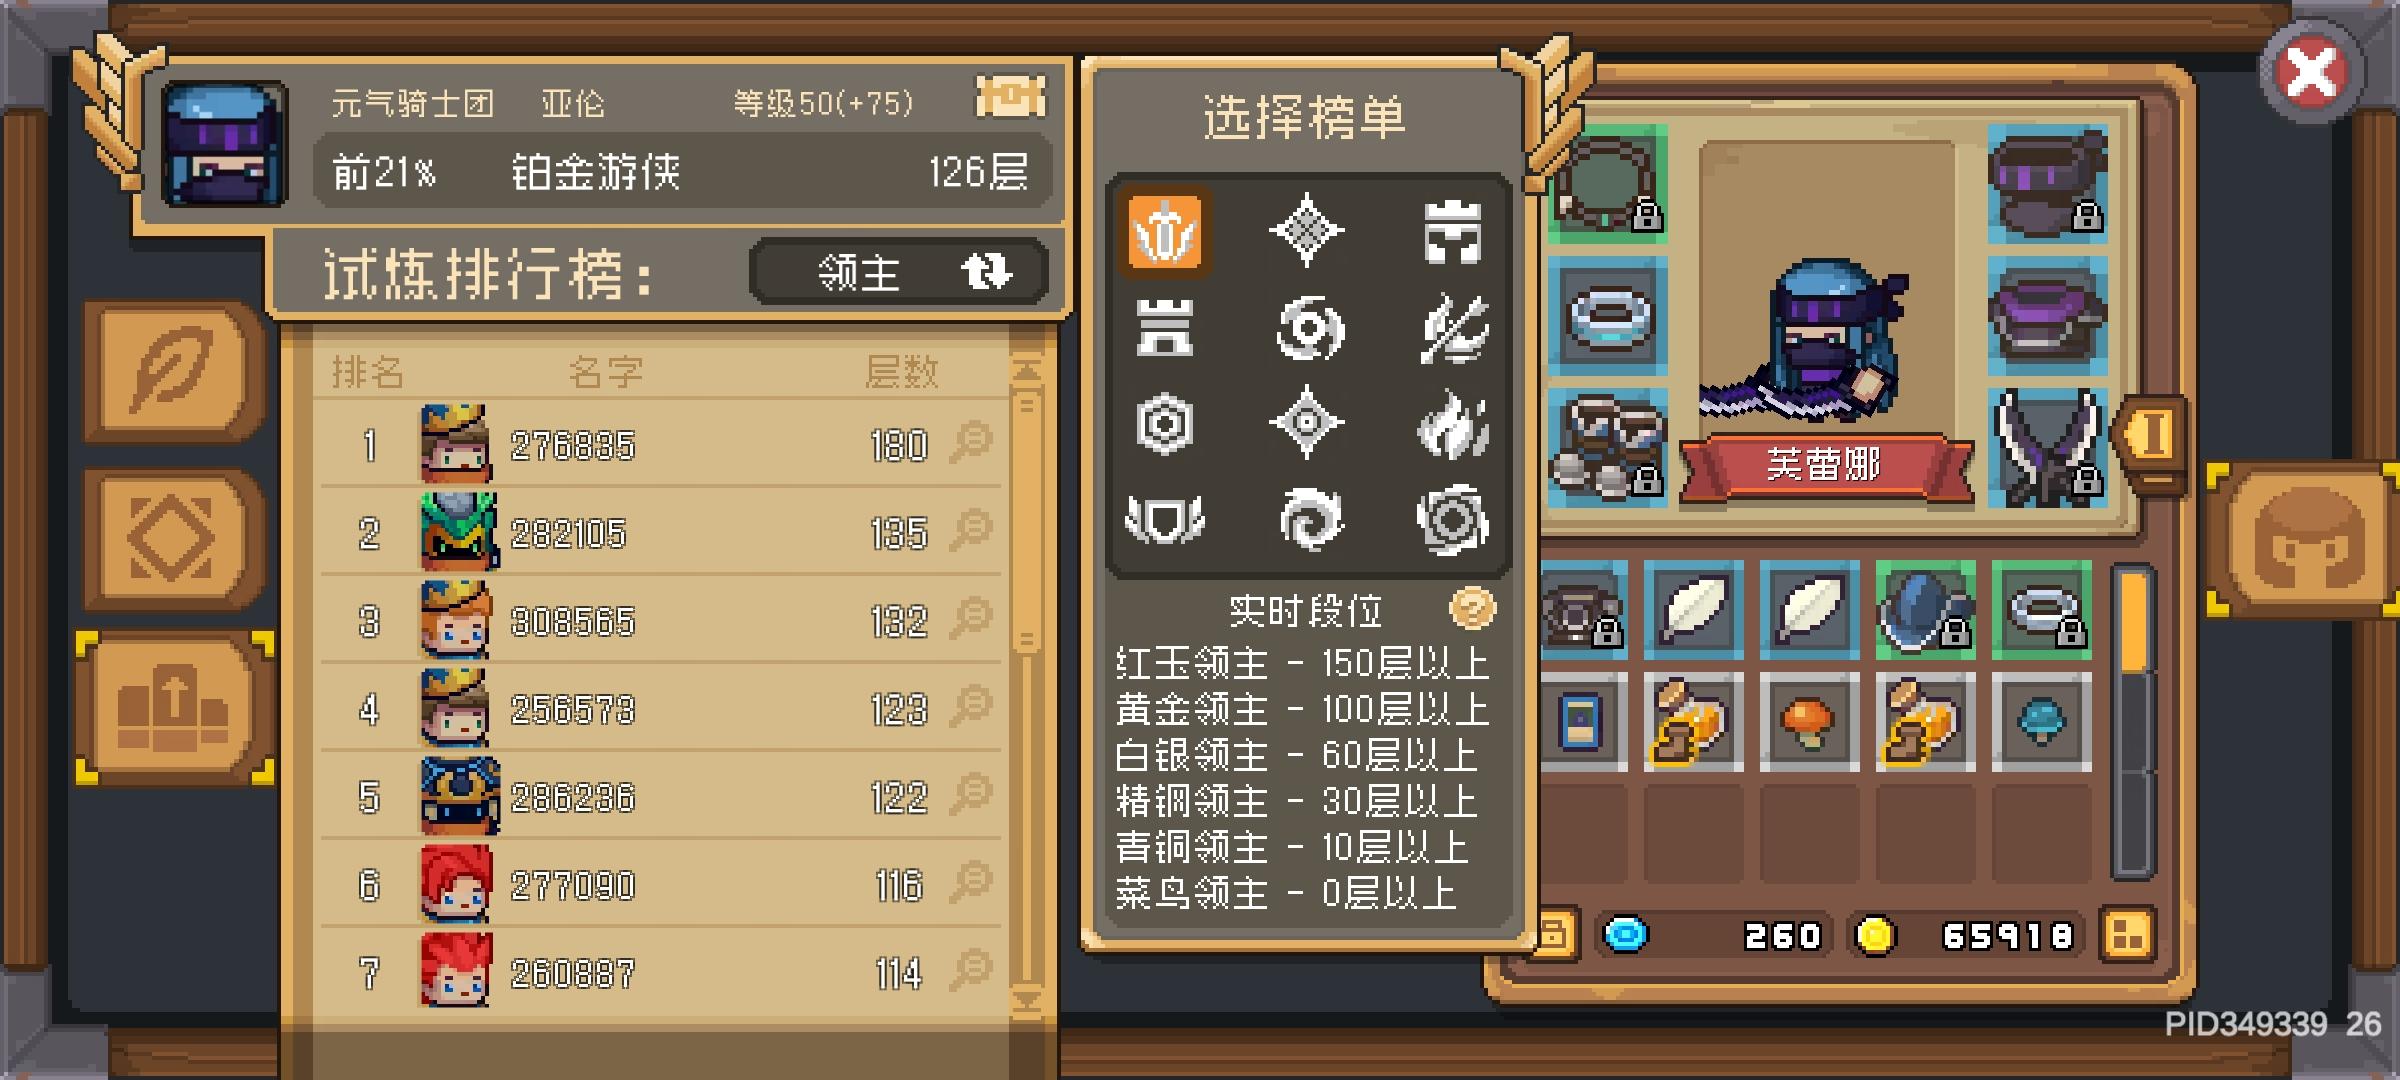Inspect player 260887 with magnifier icon
2400x1080 pixels.
(970, 970)
